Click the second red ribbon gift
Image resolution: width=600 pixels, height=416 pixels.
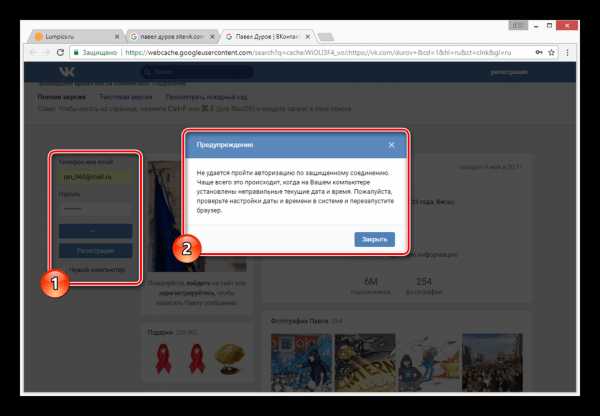197,358
